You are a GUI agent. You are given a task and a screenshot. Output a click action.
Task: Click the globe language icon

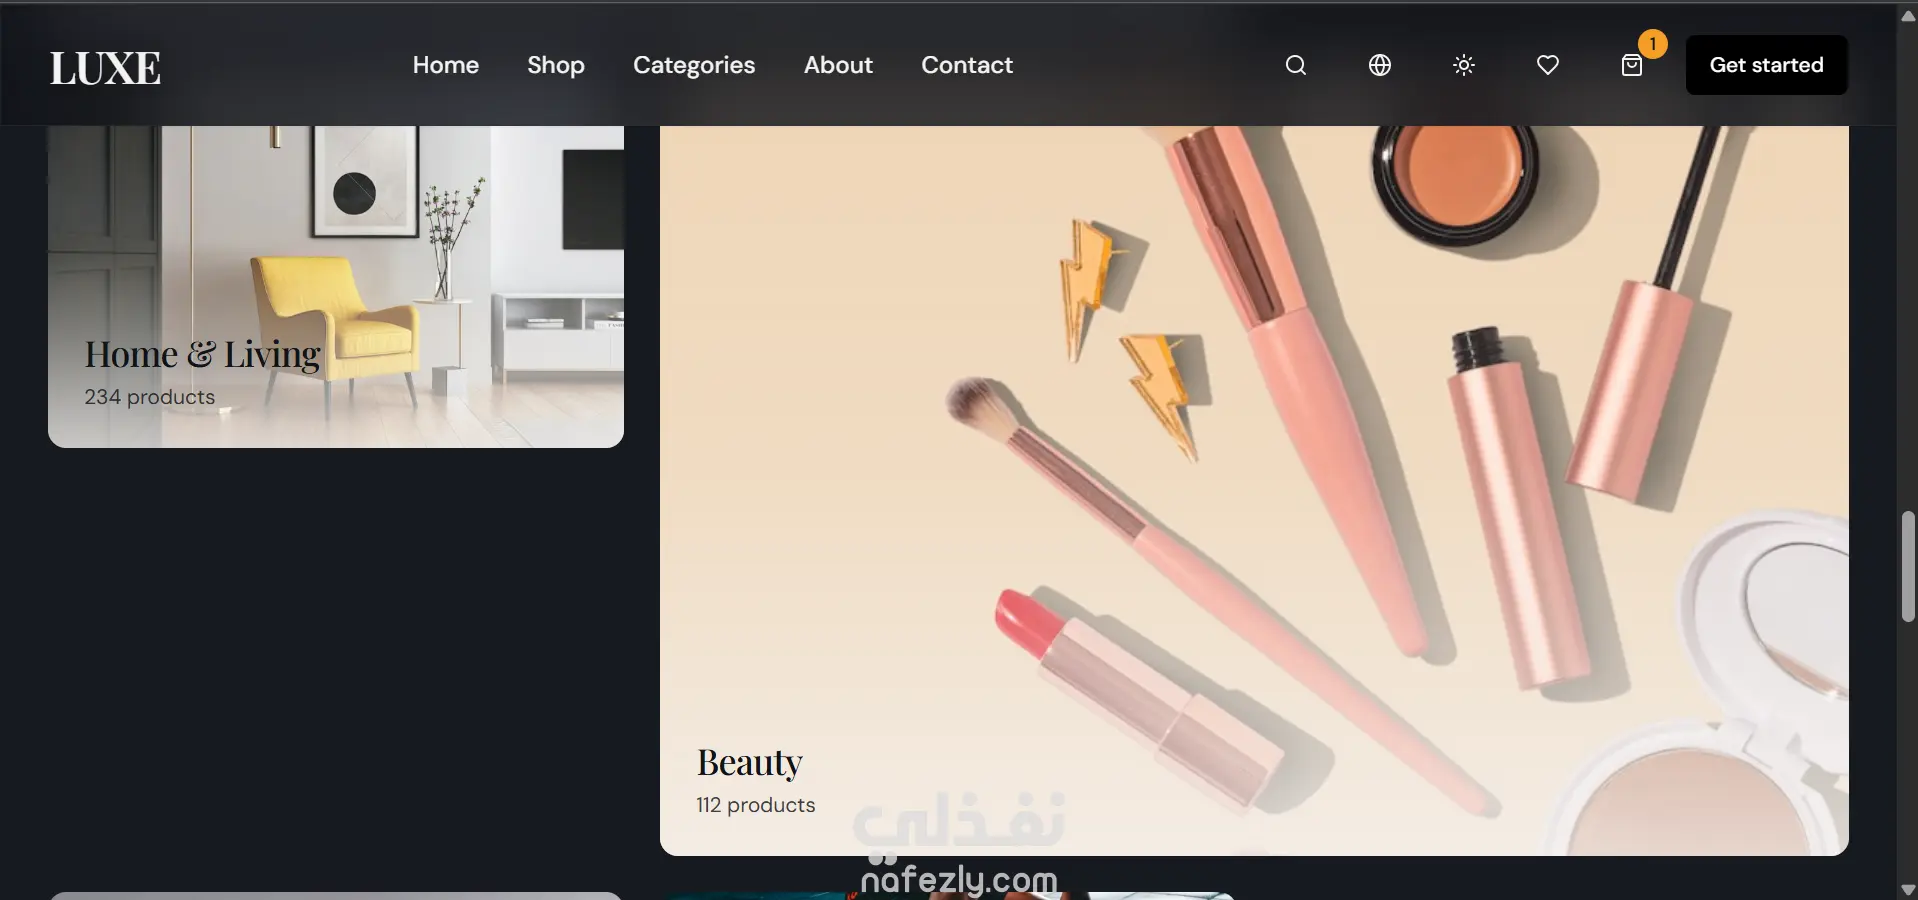[x=1380, y=65]
